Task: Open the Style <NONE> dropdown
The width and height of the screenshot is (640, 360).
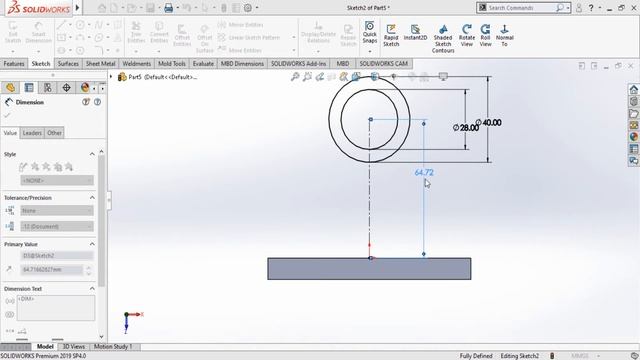Action: coord(57,180)
